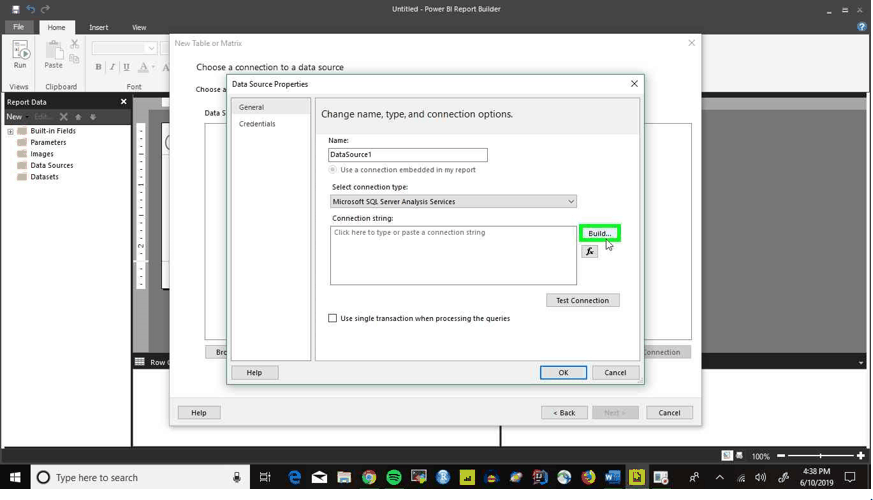The height and width of the screenshot is (500, 873).
Task: Open Firefox from taskbar
Action: click(588, 477)
